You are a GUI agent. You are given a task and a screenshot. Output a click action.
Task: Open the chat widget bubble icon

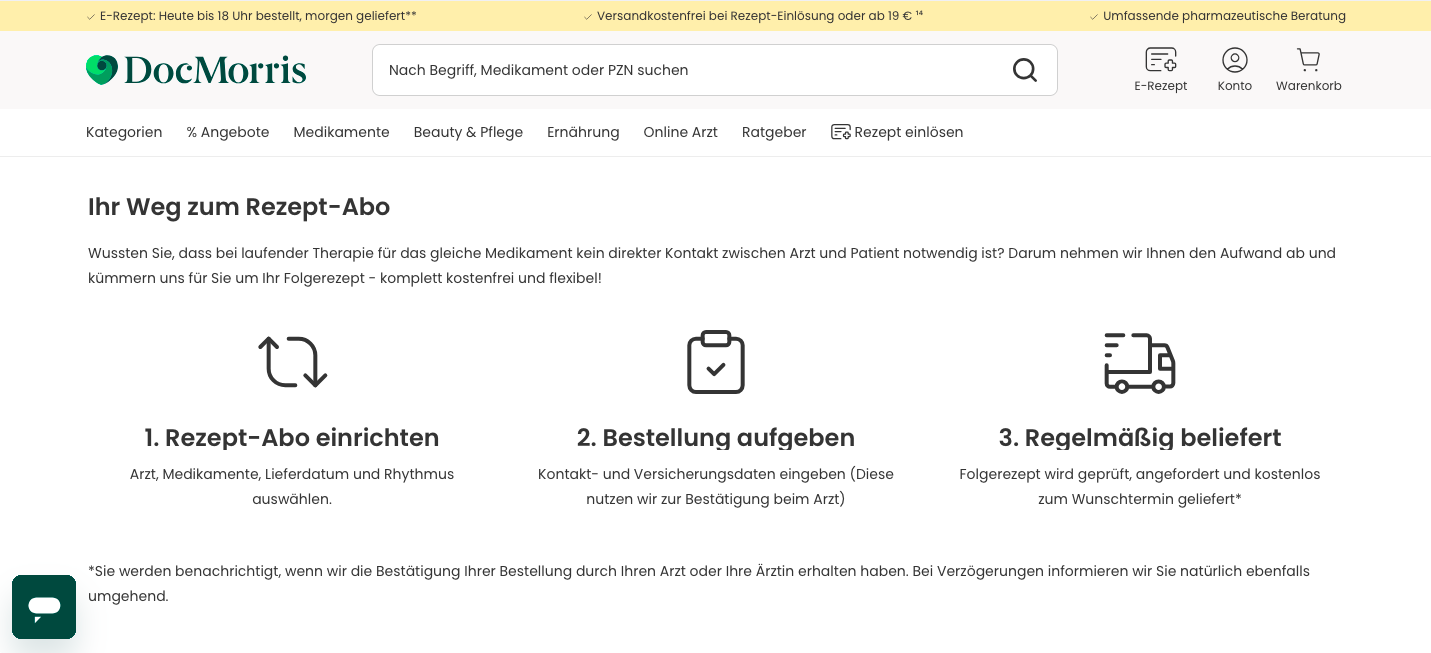pyautogui.click(x=44, y=607)
